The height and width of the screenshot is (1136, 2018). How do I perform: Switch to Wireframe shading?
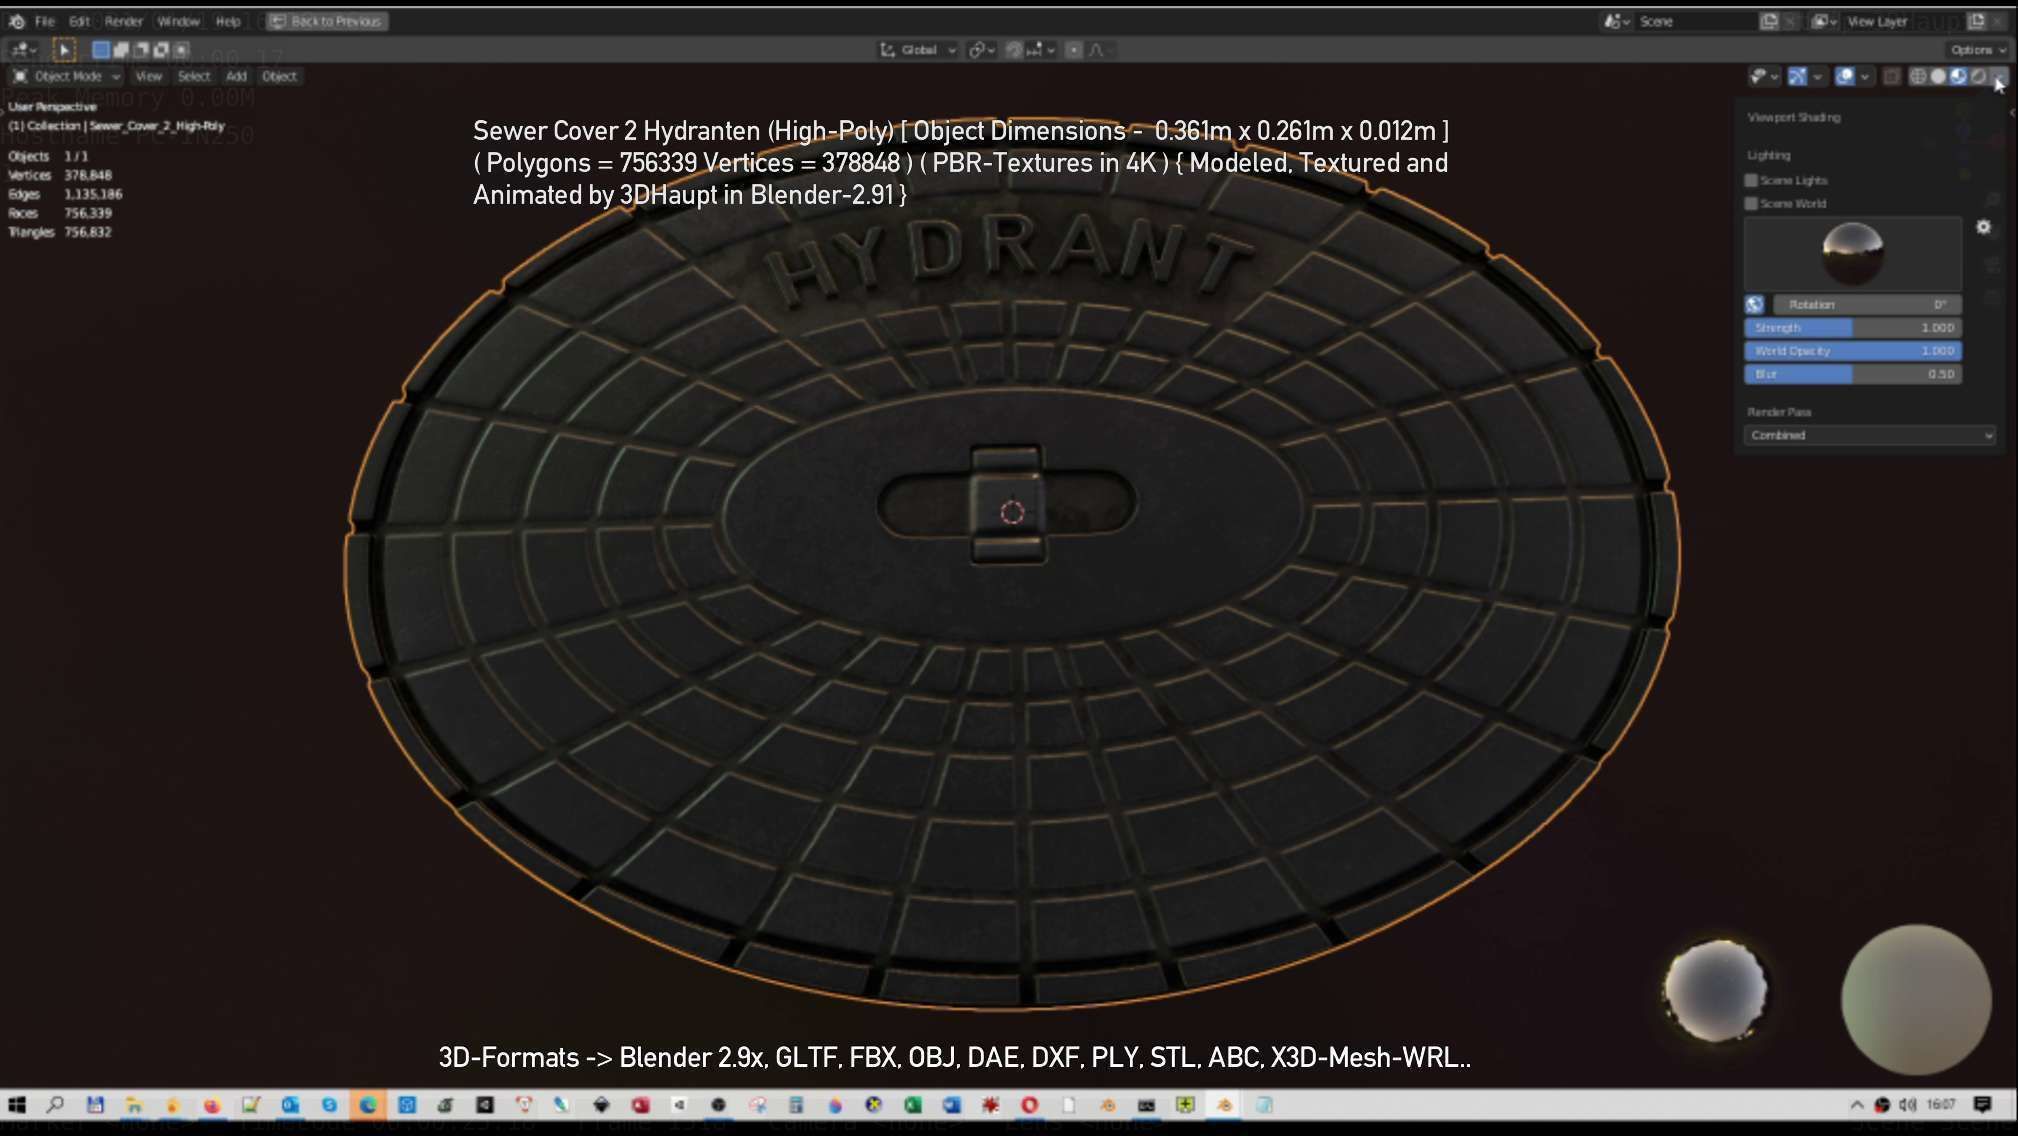point(1918,76)
